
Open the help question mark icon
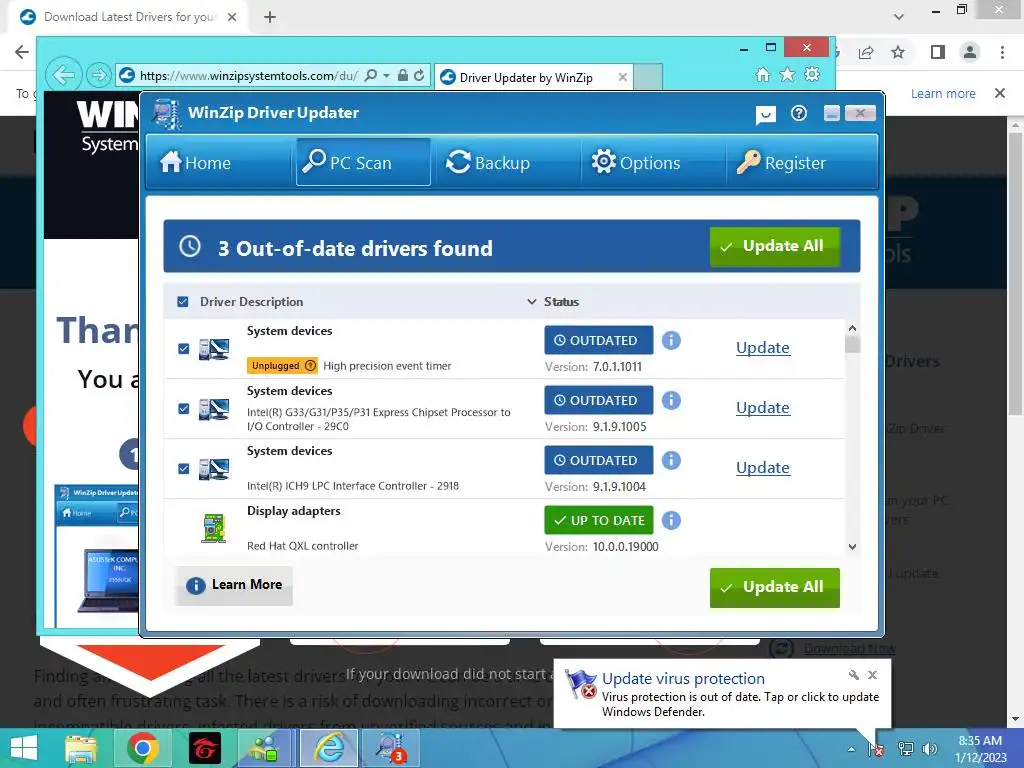pyautogui.click(x=798, y=114)
